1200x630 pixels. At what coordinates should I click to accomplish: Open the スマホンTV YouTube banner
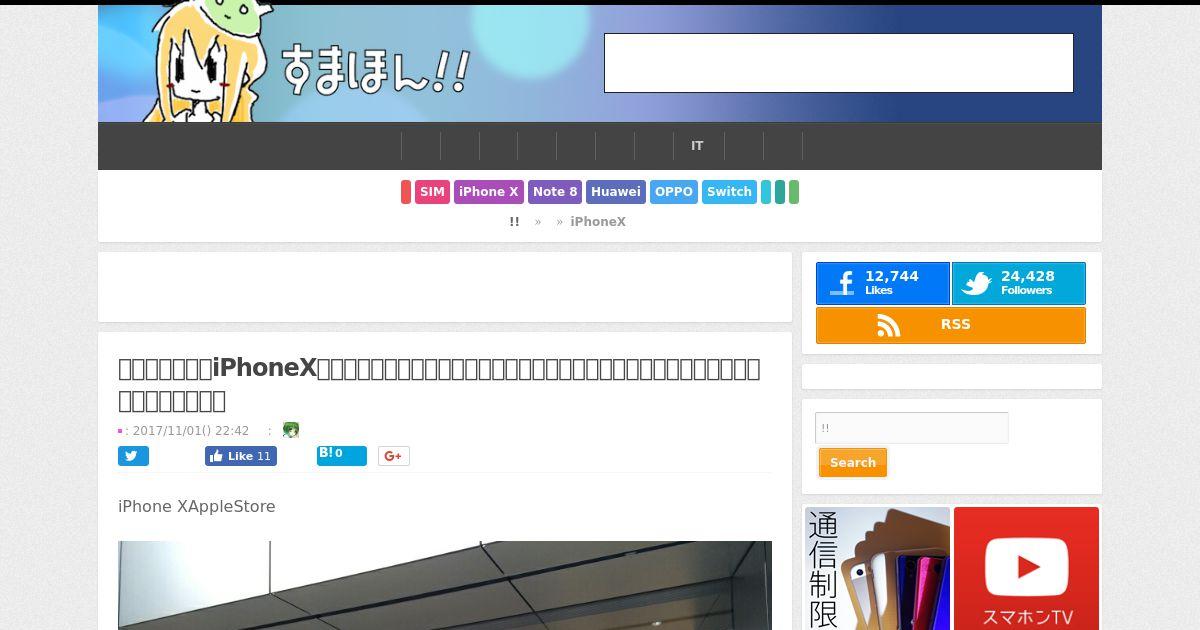1026,568
